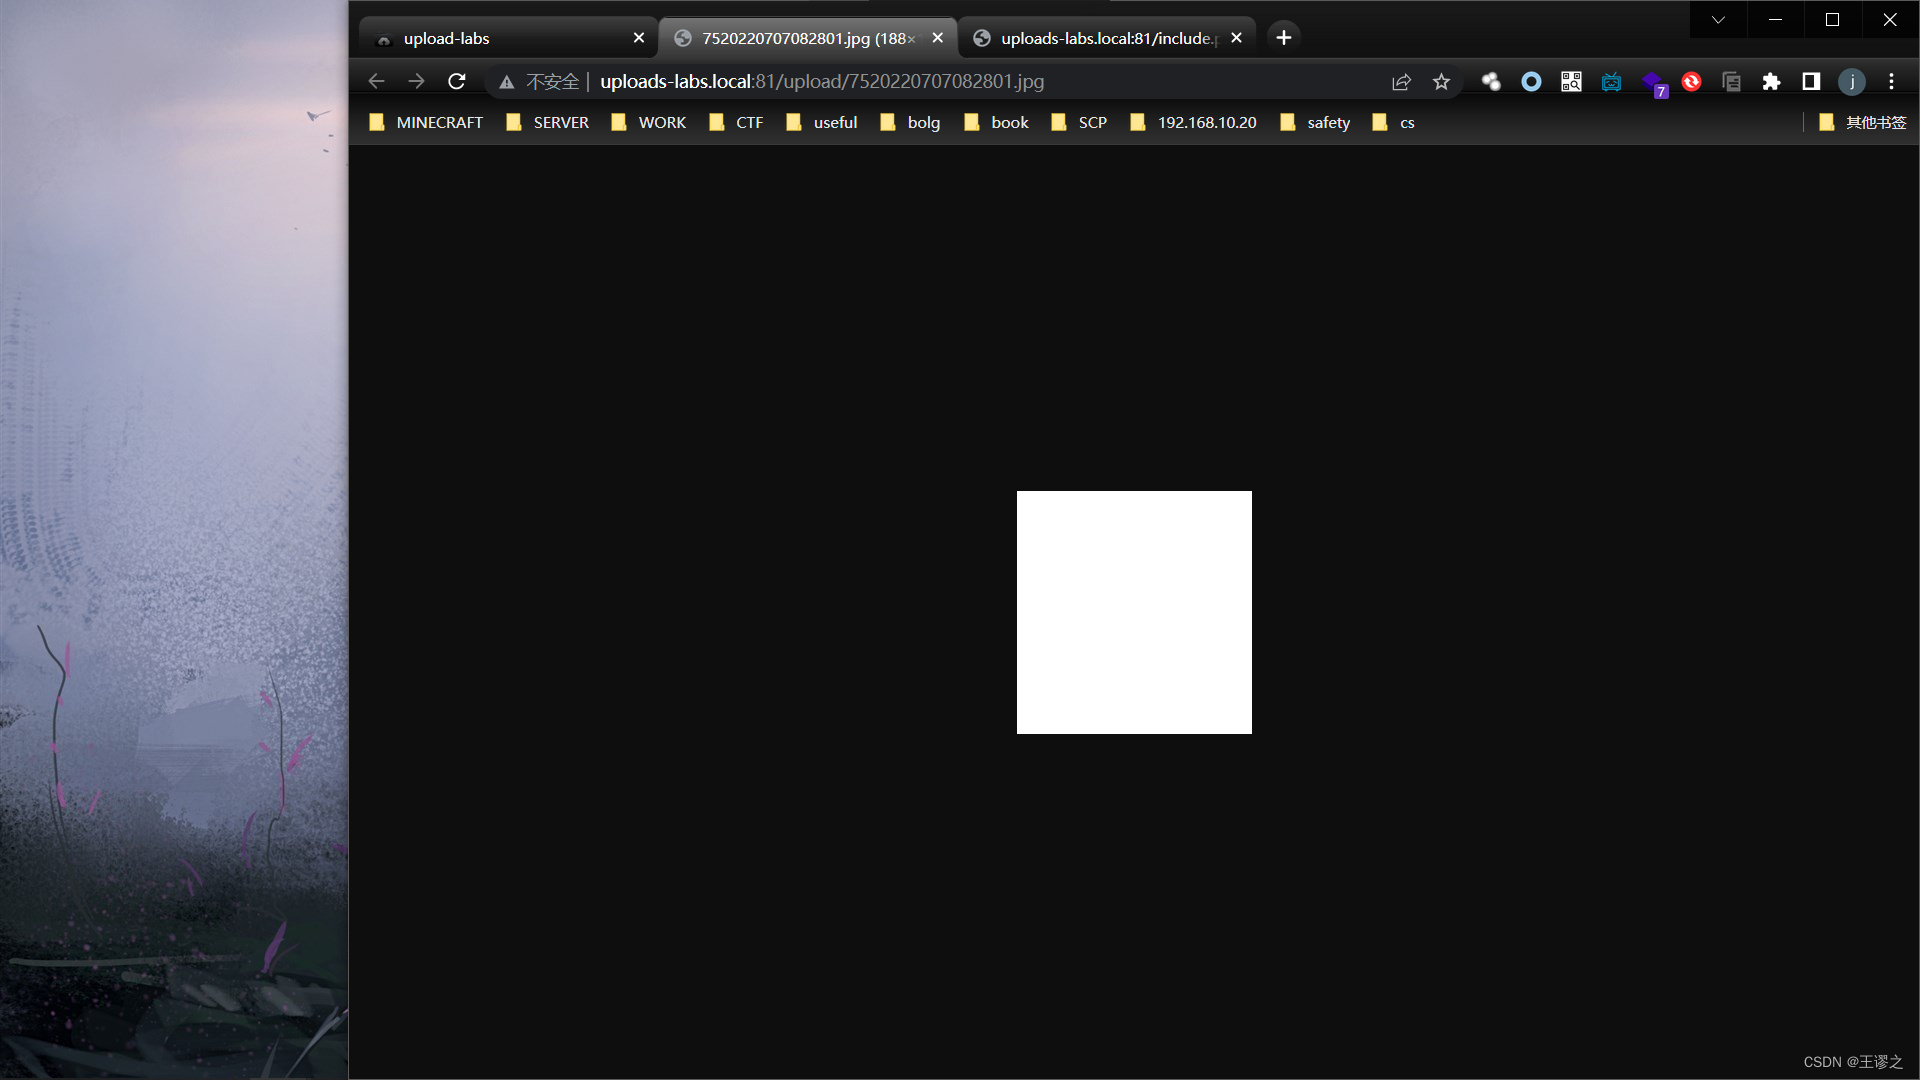Viewport: 1920px width, 1080px height.
Task: Switch to the upload-labs tab
Action: [508, 38]
